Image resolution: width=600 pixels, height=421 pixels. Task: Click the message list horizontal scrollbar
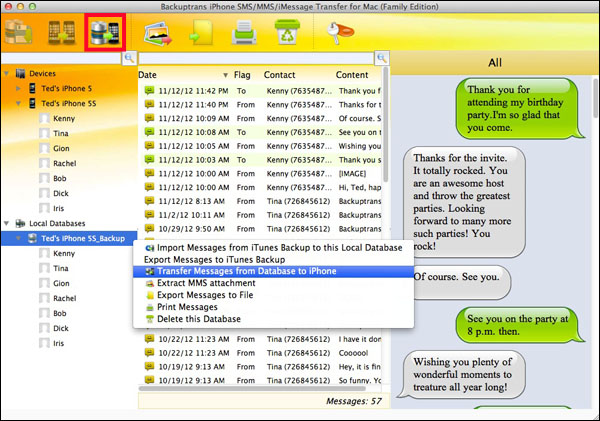(x=253, y=388)
